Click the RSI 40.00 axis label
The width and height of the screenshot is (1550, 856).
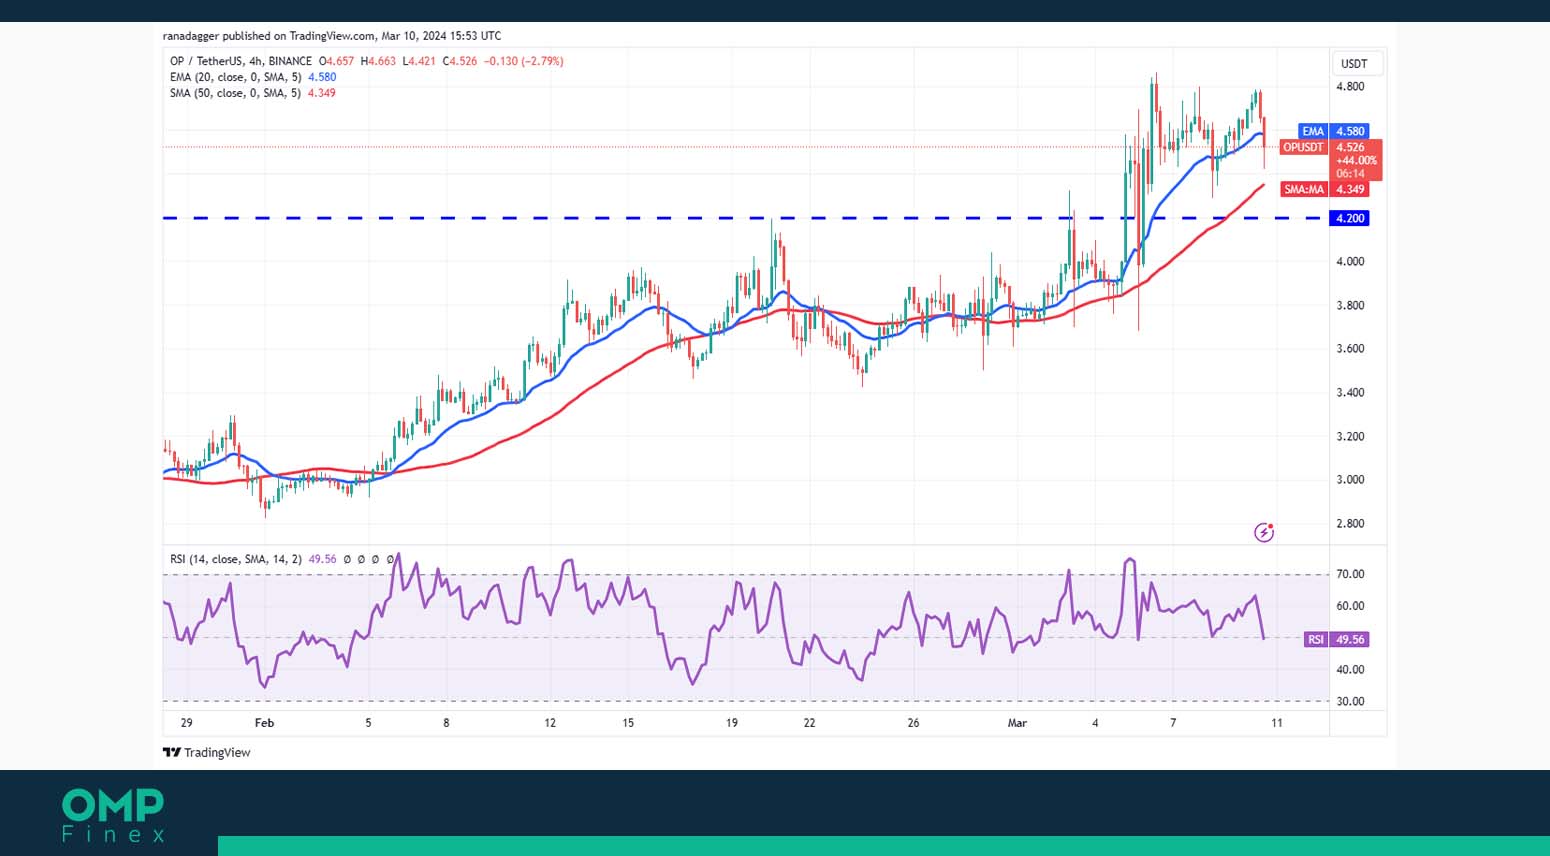(x=1350, y=670)
